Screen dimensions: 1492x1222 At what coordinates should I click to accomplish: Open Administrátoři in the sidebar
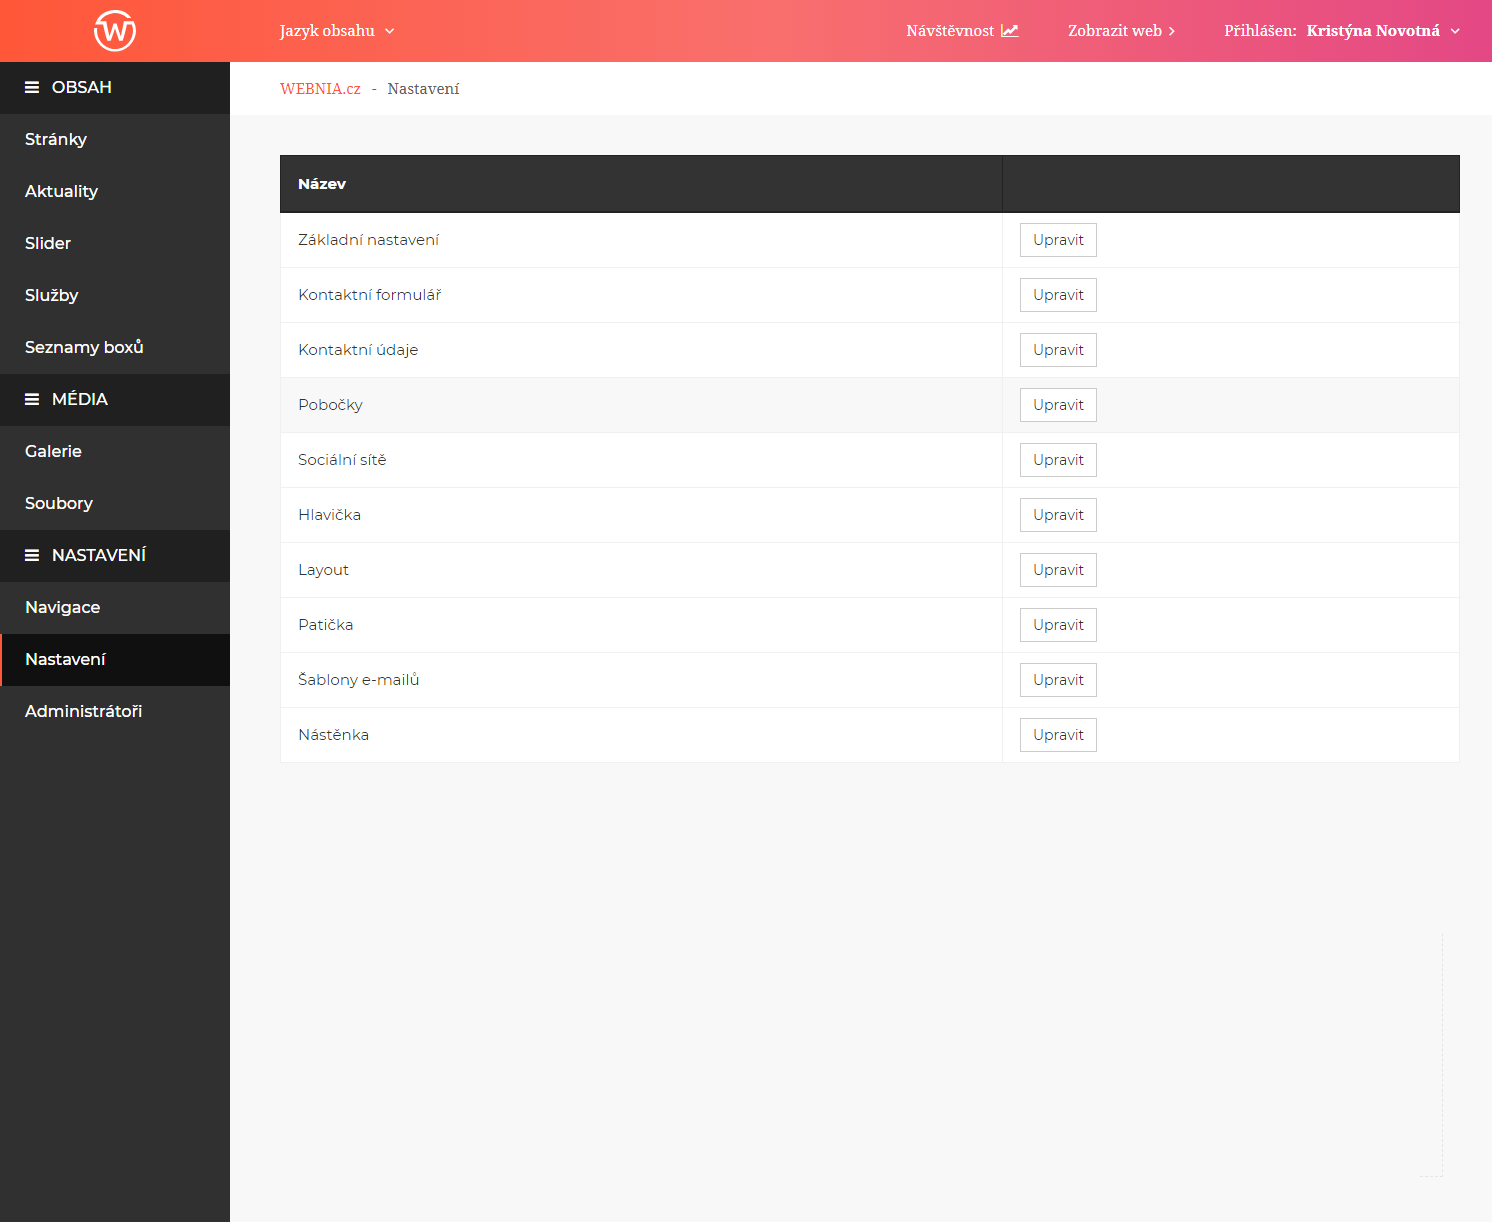[x=115, y=712]
